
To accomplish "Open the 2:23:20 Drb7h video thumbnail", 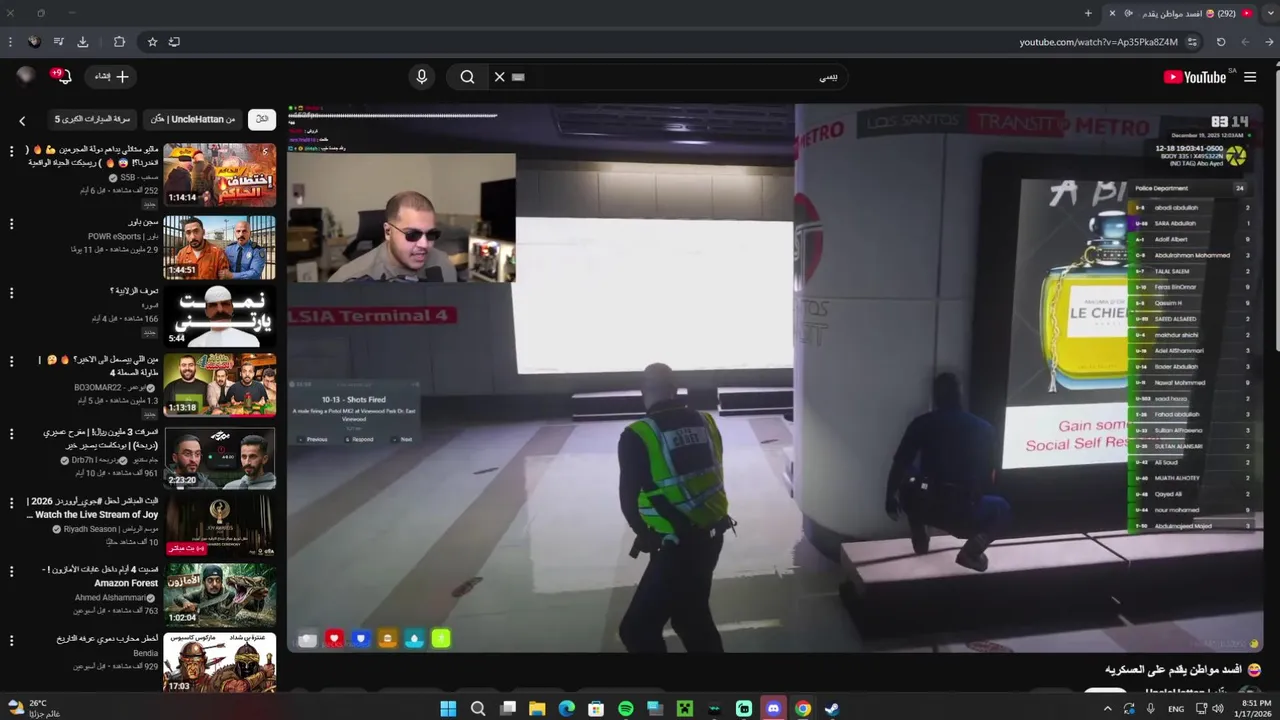I will [x=220, y=457].
